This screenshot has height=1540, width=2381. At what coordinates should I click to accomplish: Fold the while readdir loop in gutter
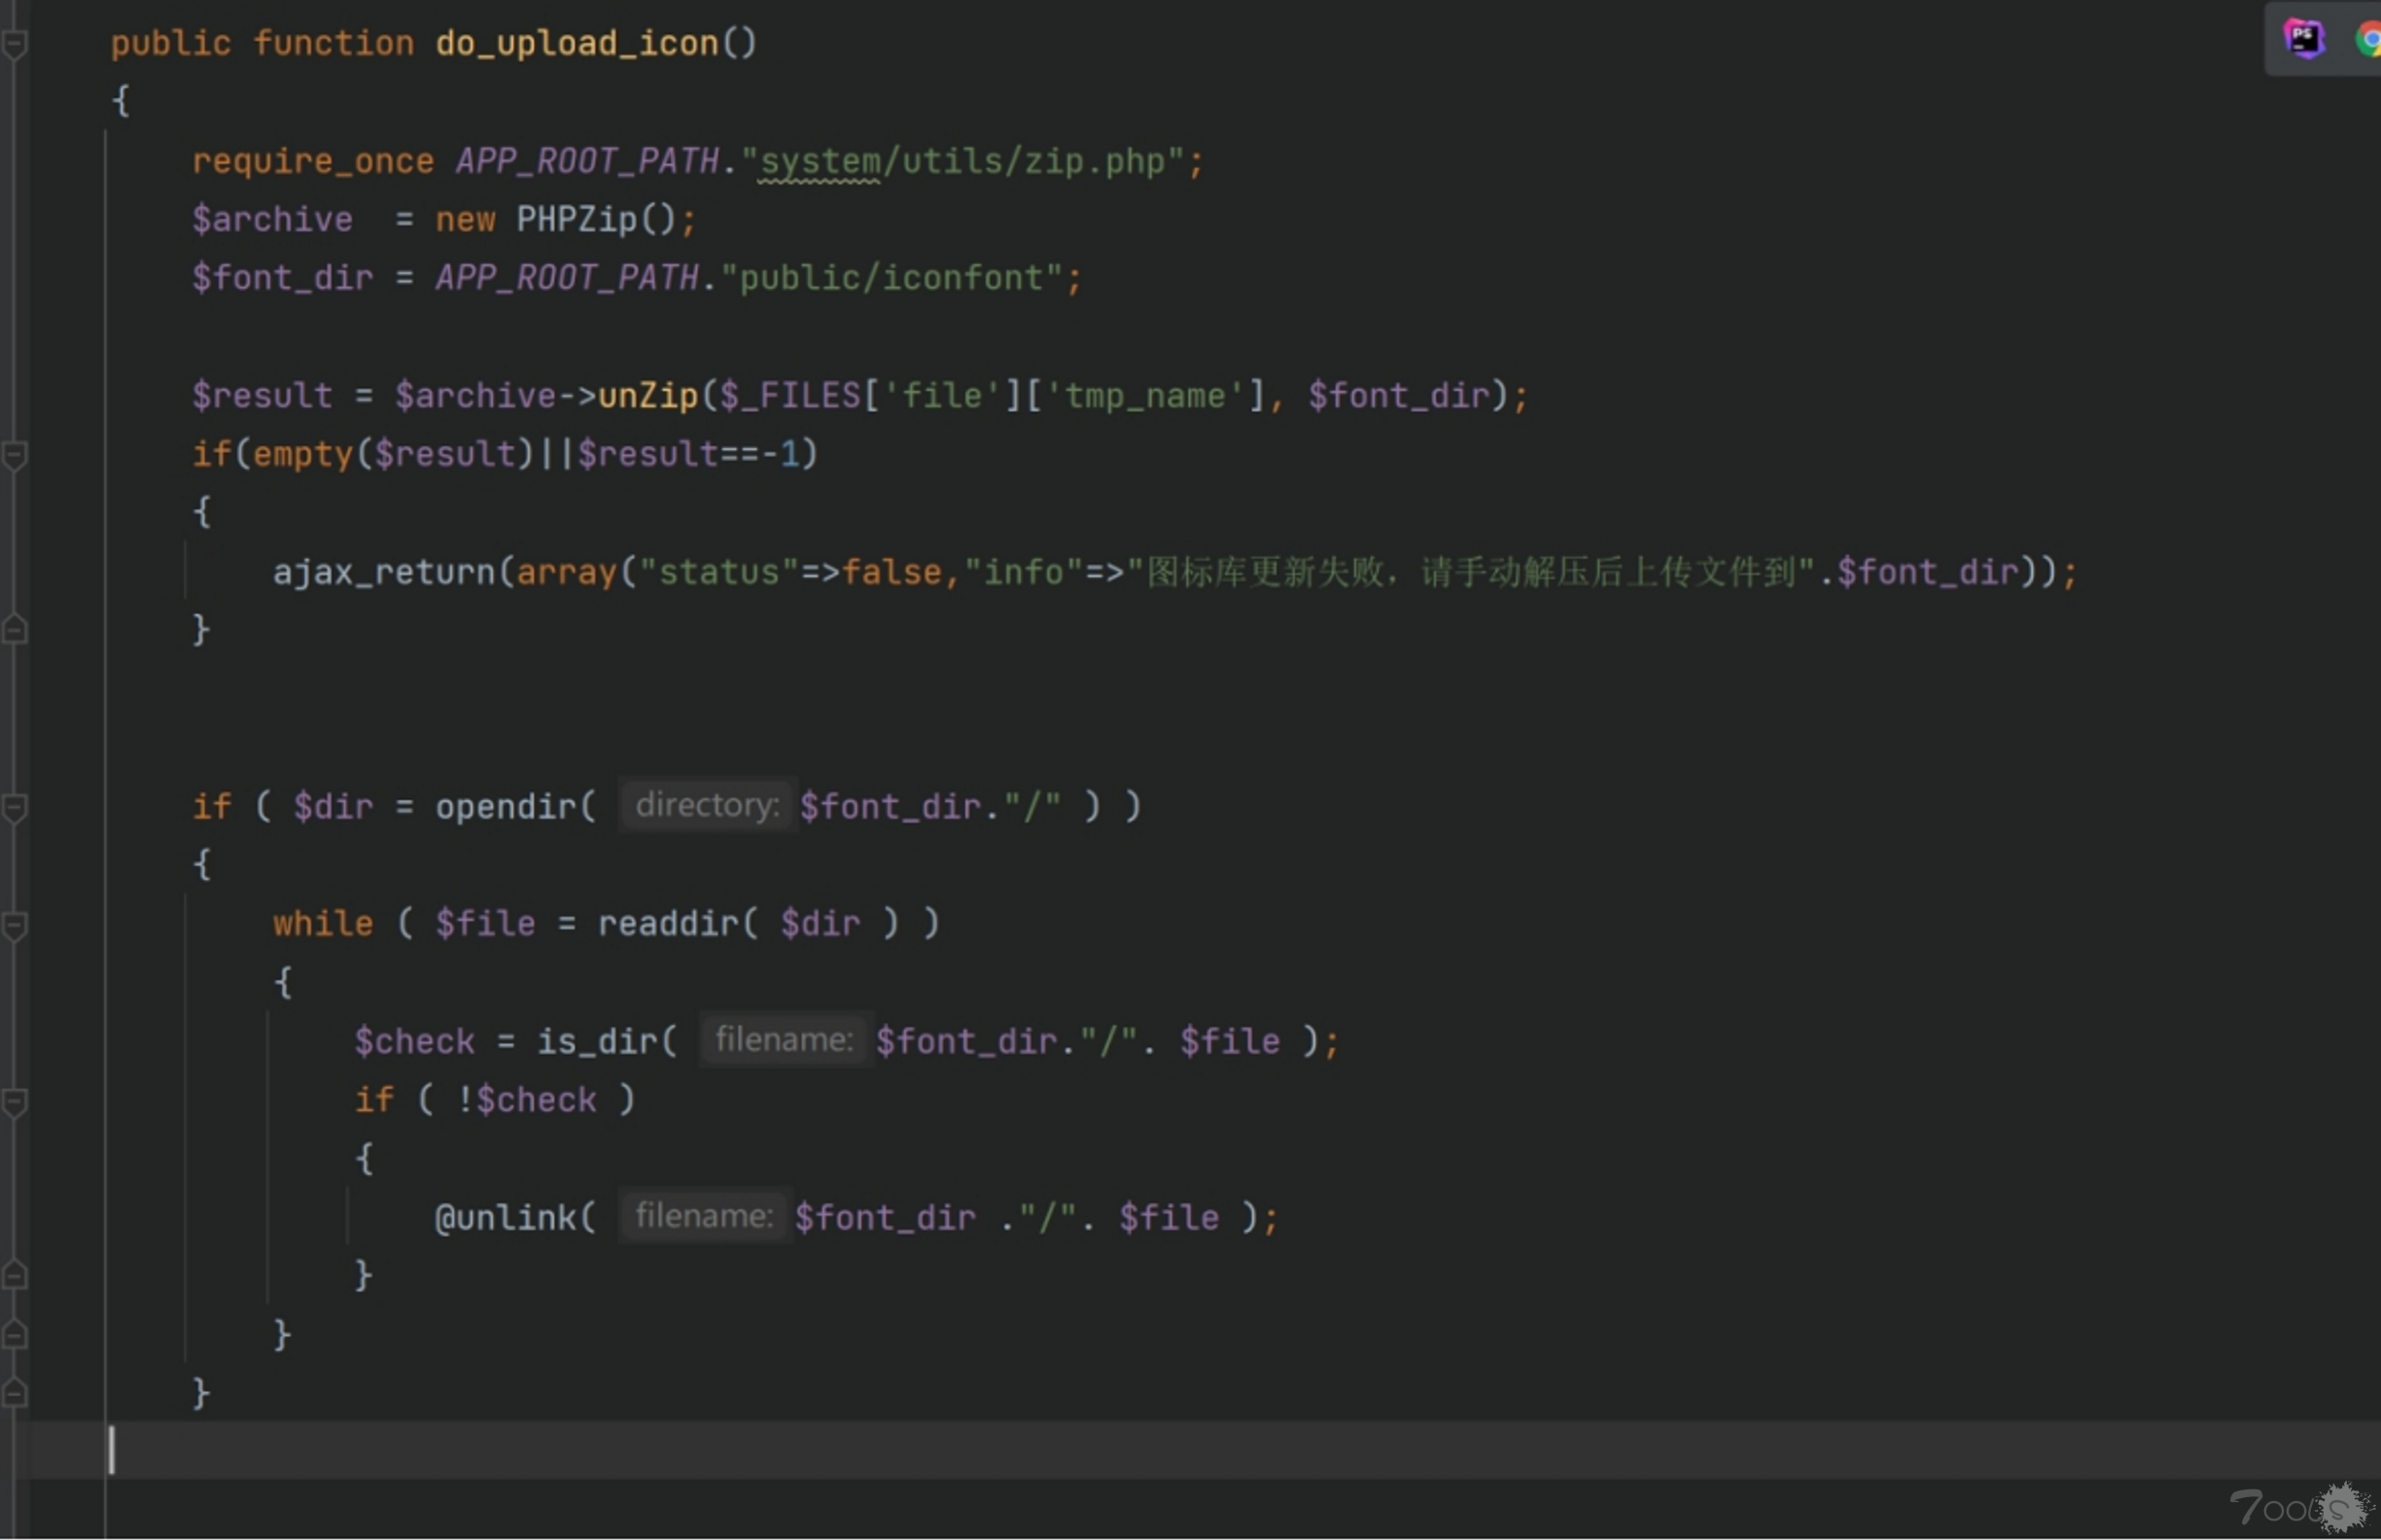tap(14, 925)
